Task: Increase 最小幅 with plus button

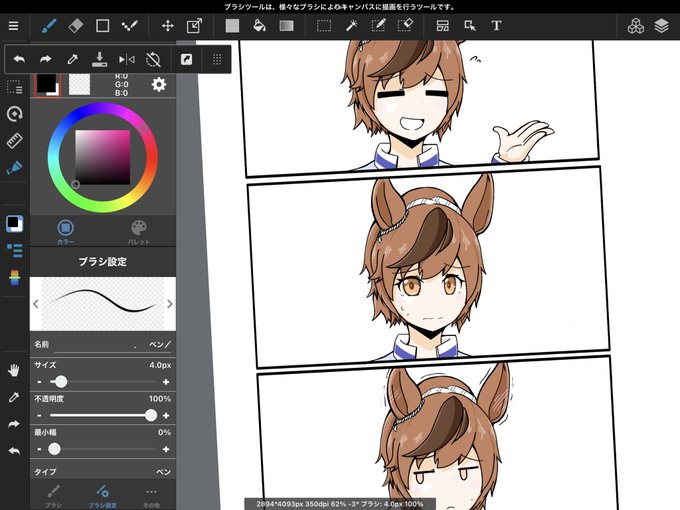Action: [166, 449]
